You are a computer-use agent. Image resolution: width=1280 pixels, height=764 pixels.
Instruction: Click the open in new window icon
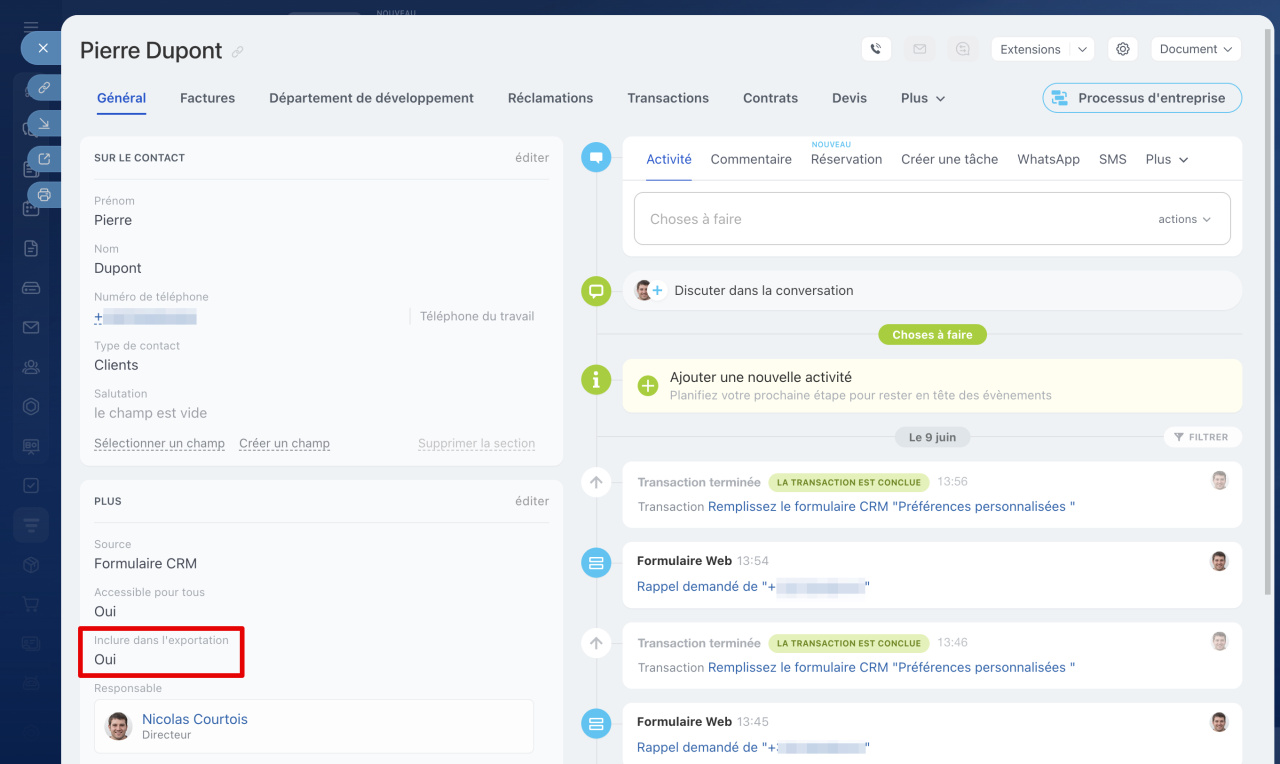(44, 158)
